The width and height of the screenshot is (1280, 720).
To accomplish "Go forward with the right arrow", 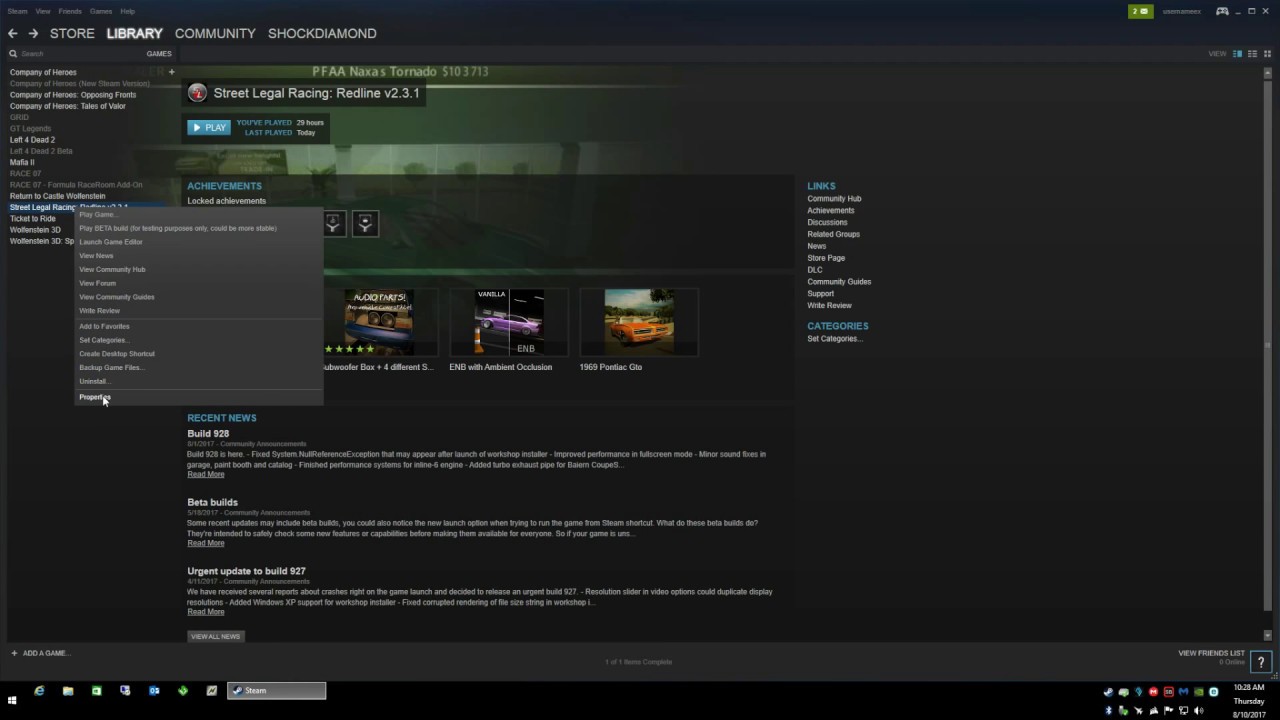I will pyautogui.click(x=33, y=33).
